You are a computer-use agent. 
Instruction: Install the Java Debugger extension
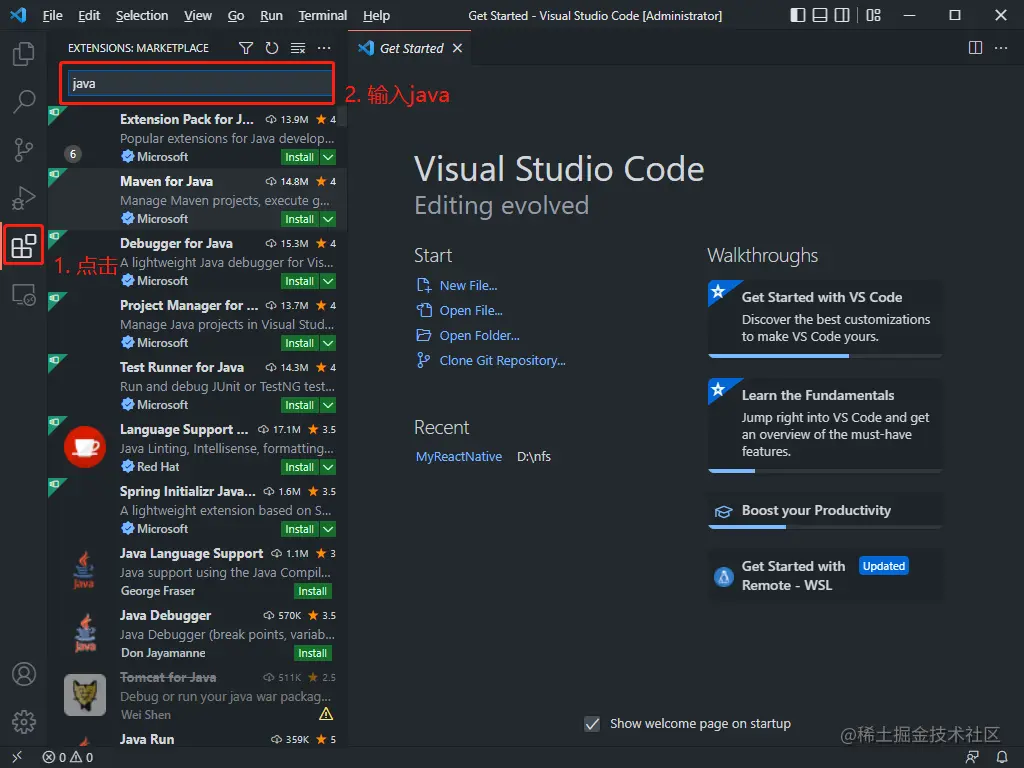312,653
